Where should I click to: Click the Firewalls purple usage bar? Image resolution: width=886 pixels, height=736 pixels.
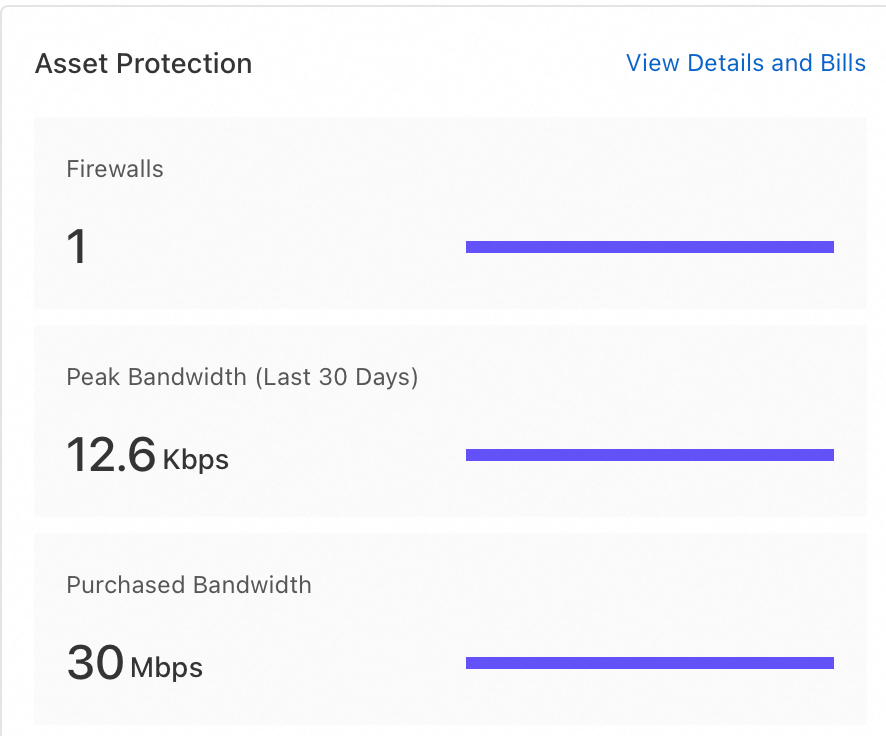(x=649, y=247)
